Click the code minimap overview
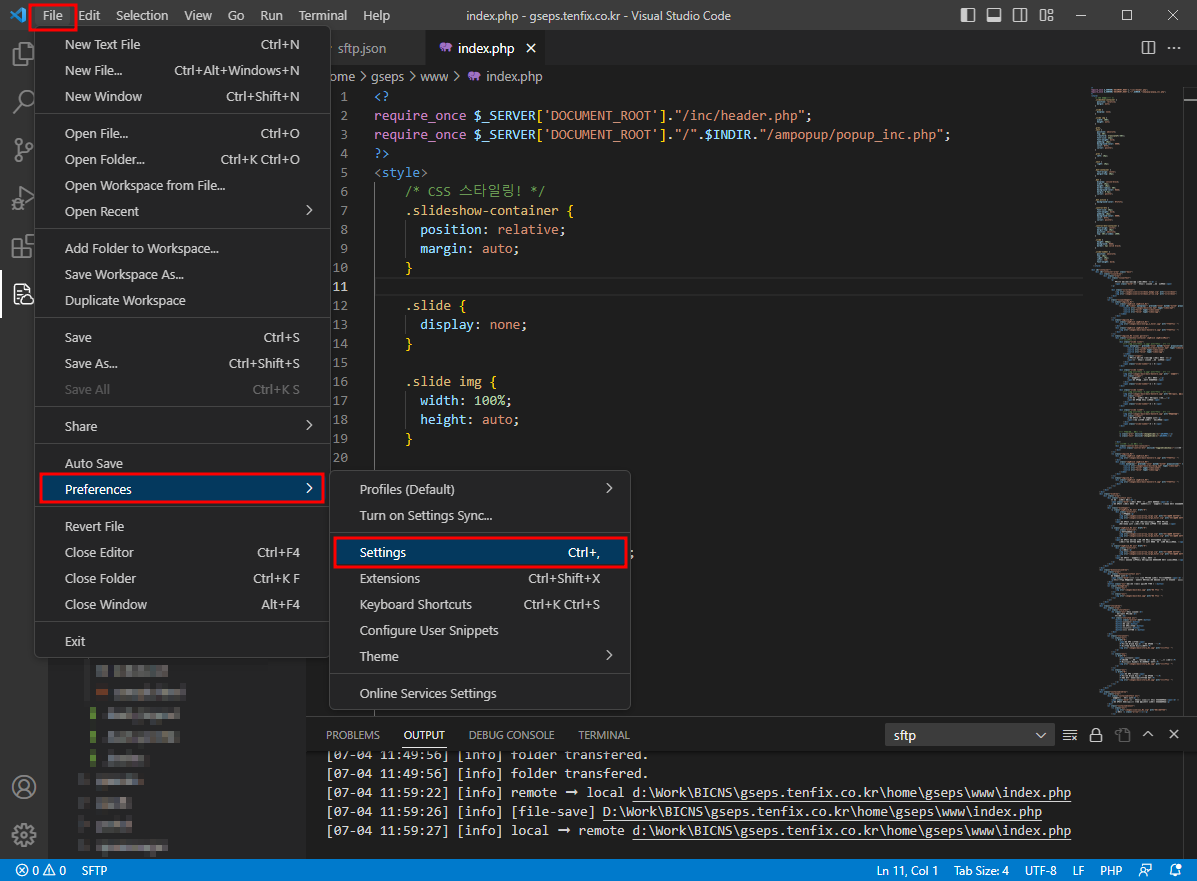This screenshot has width=1197, height=881. [x=1136, y=401]
